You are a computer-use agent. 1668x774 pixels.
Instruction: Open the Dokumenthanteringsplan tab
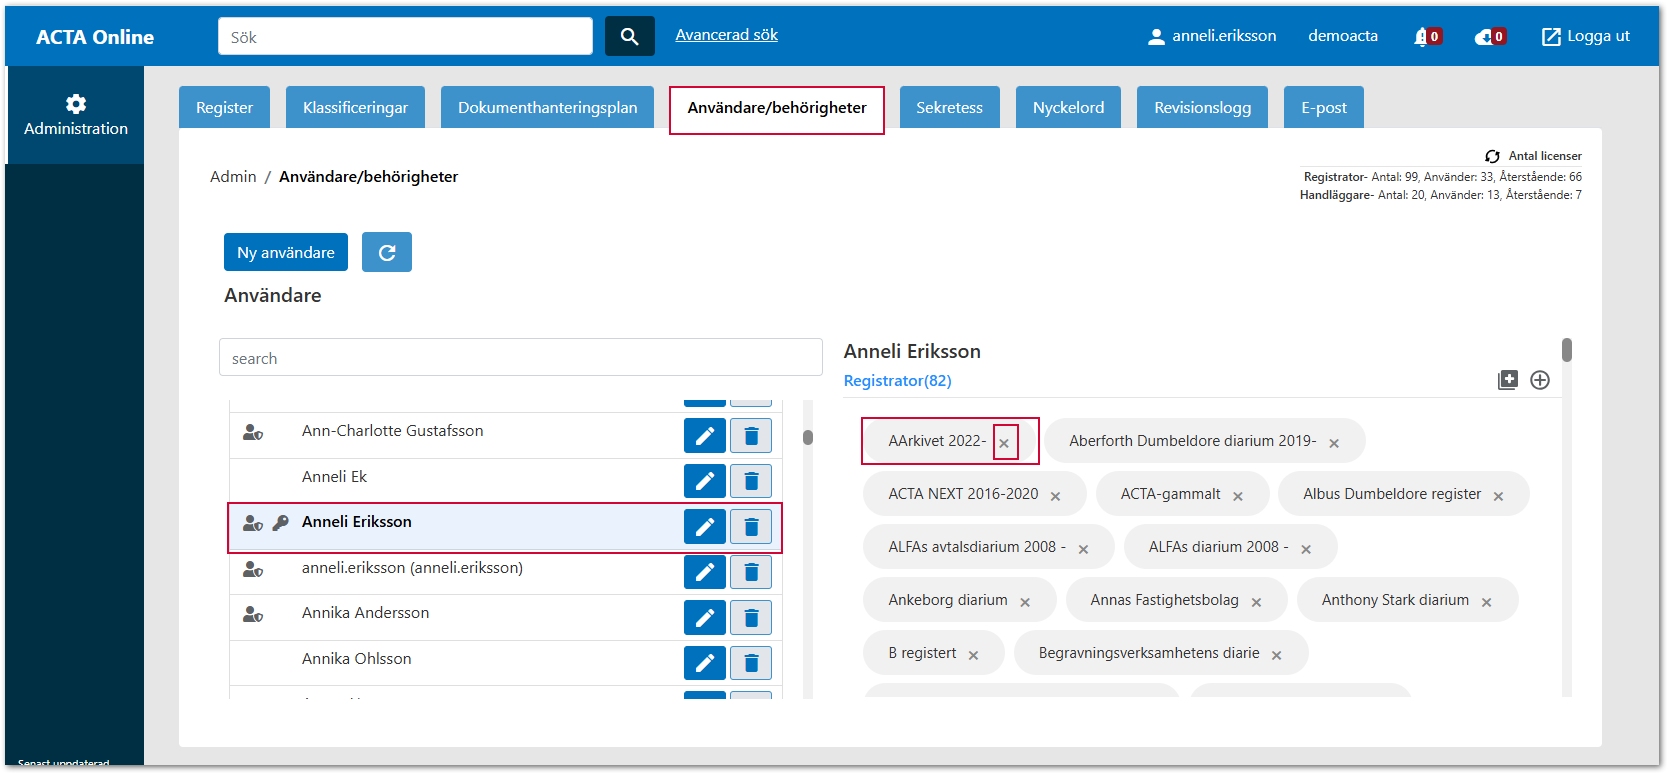click(547, 108)
